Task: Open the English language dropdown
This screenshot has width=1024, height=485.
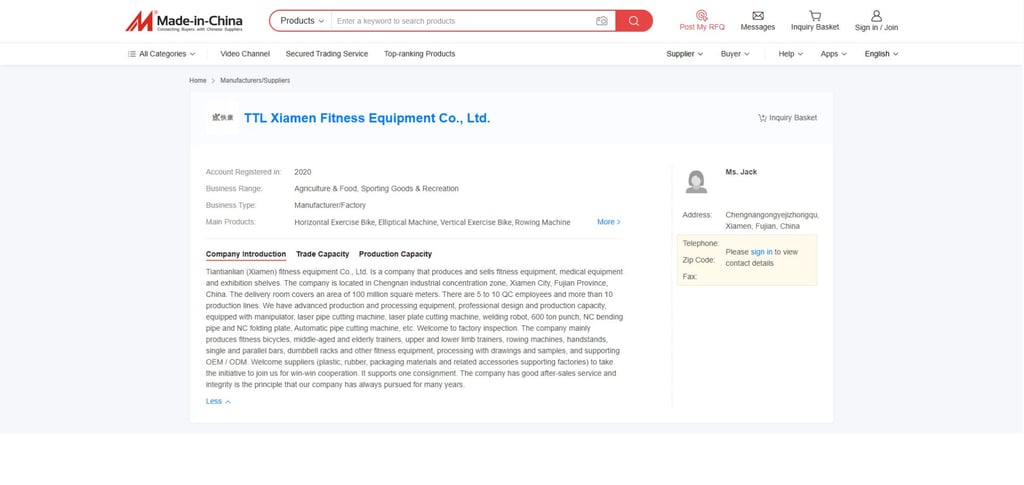Action: [x=881, y=54]
